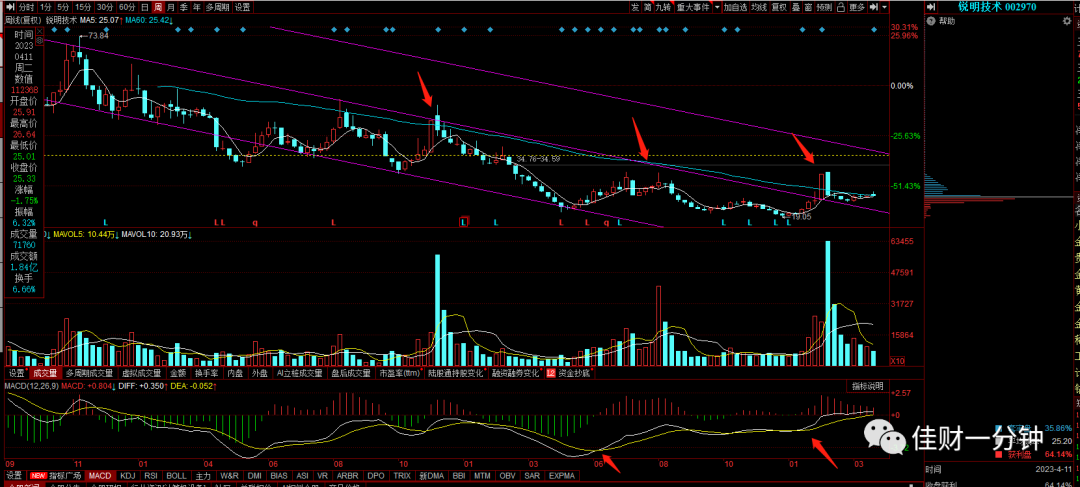The height and width of the screenshot is (487, 1080).
Task: Open the right panel gear settings icon
Action: pyautogui.click(x=1067, y=21)
